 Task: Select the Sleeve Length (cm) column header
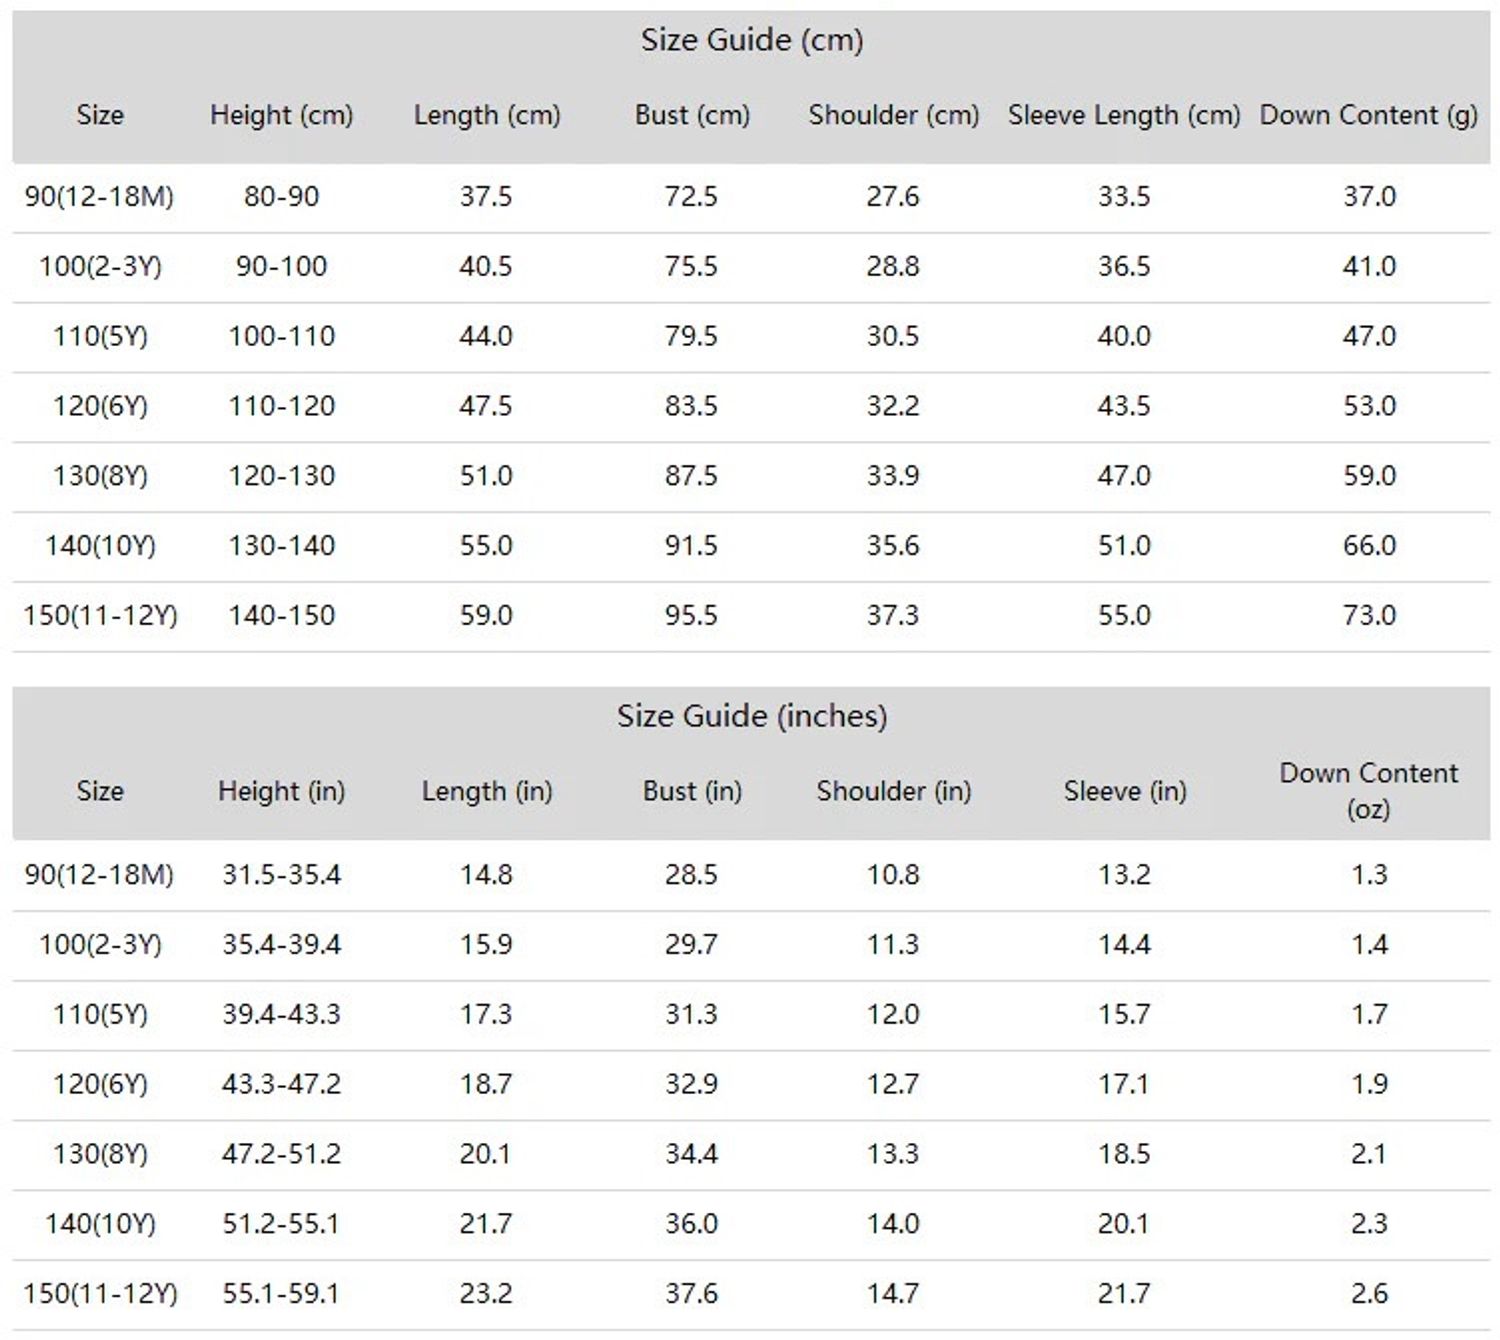[1124, 115]
